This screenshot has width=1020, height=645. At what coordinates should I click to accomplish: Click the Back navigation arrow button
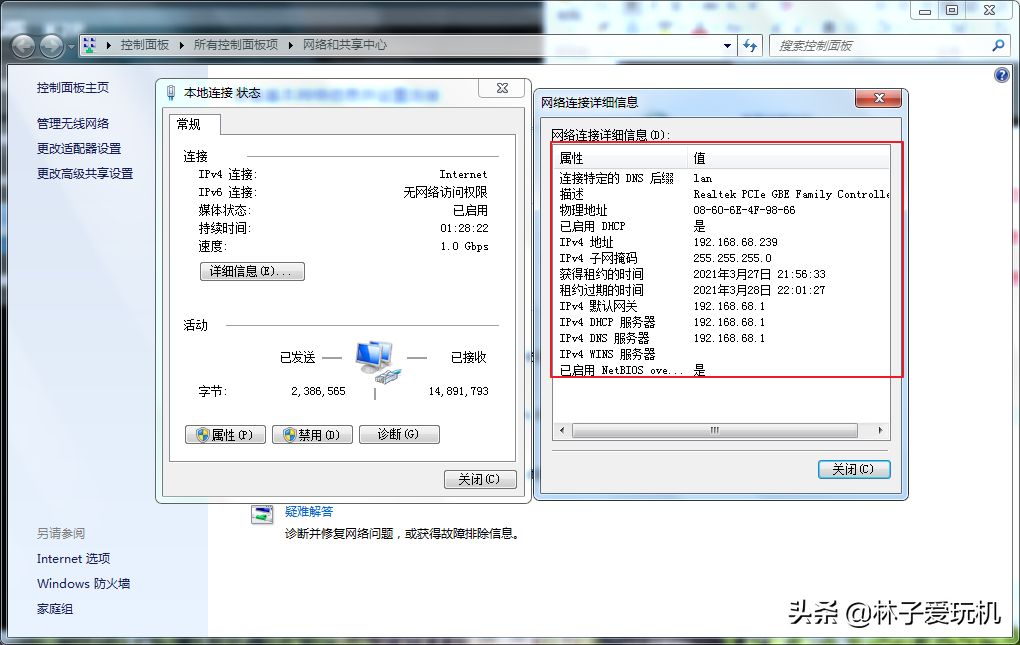pyautogui.click(x=23, y=46)
